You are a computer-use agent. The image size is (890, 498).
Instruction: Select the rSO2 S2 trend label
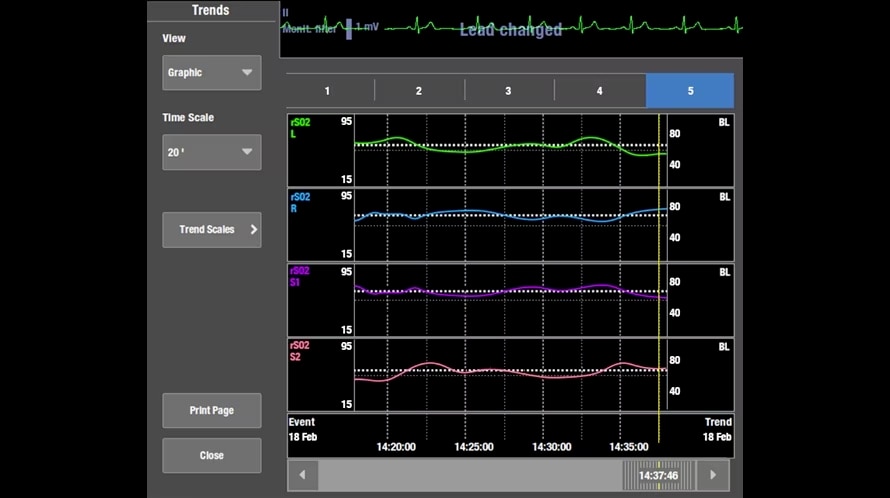coord(301,352)
